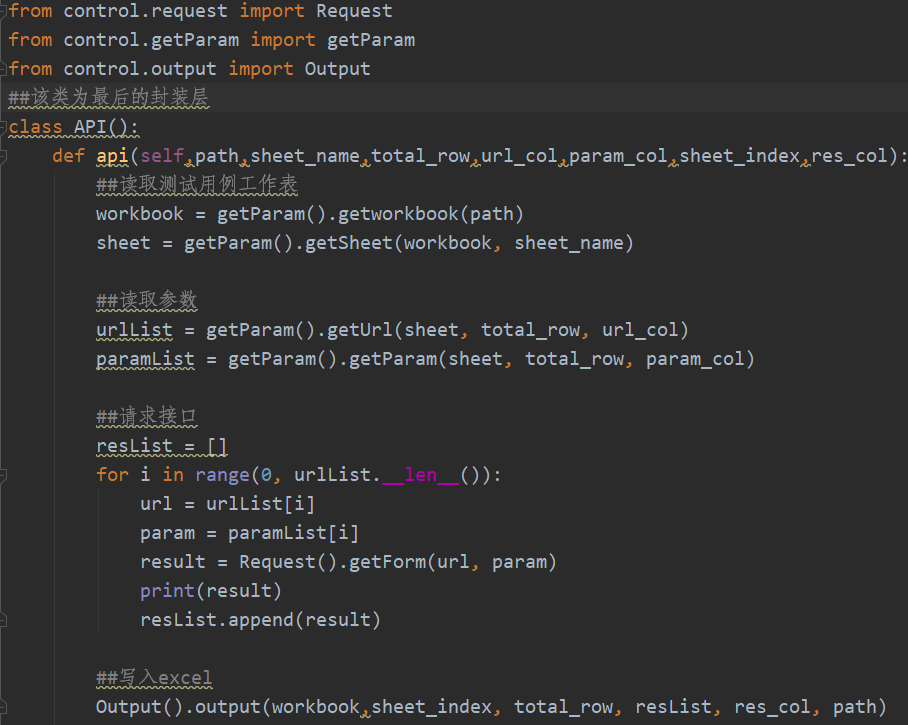Click comment ##该类为最后的封装层
Image resolution: width=908 pixels, height=725 pixels.
tap(108, 97)
